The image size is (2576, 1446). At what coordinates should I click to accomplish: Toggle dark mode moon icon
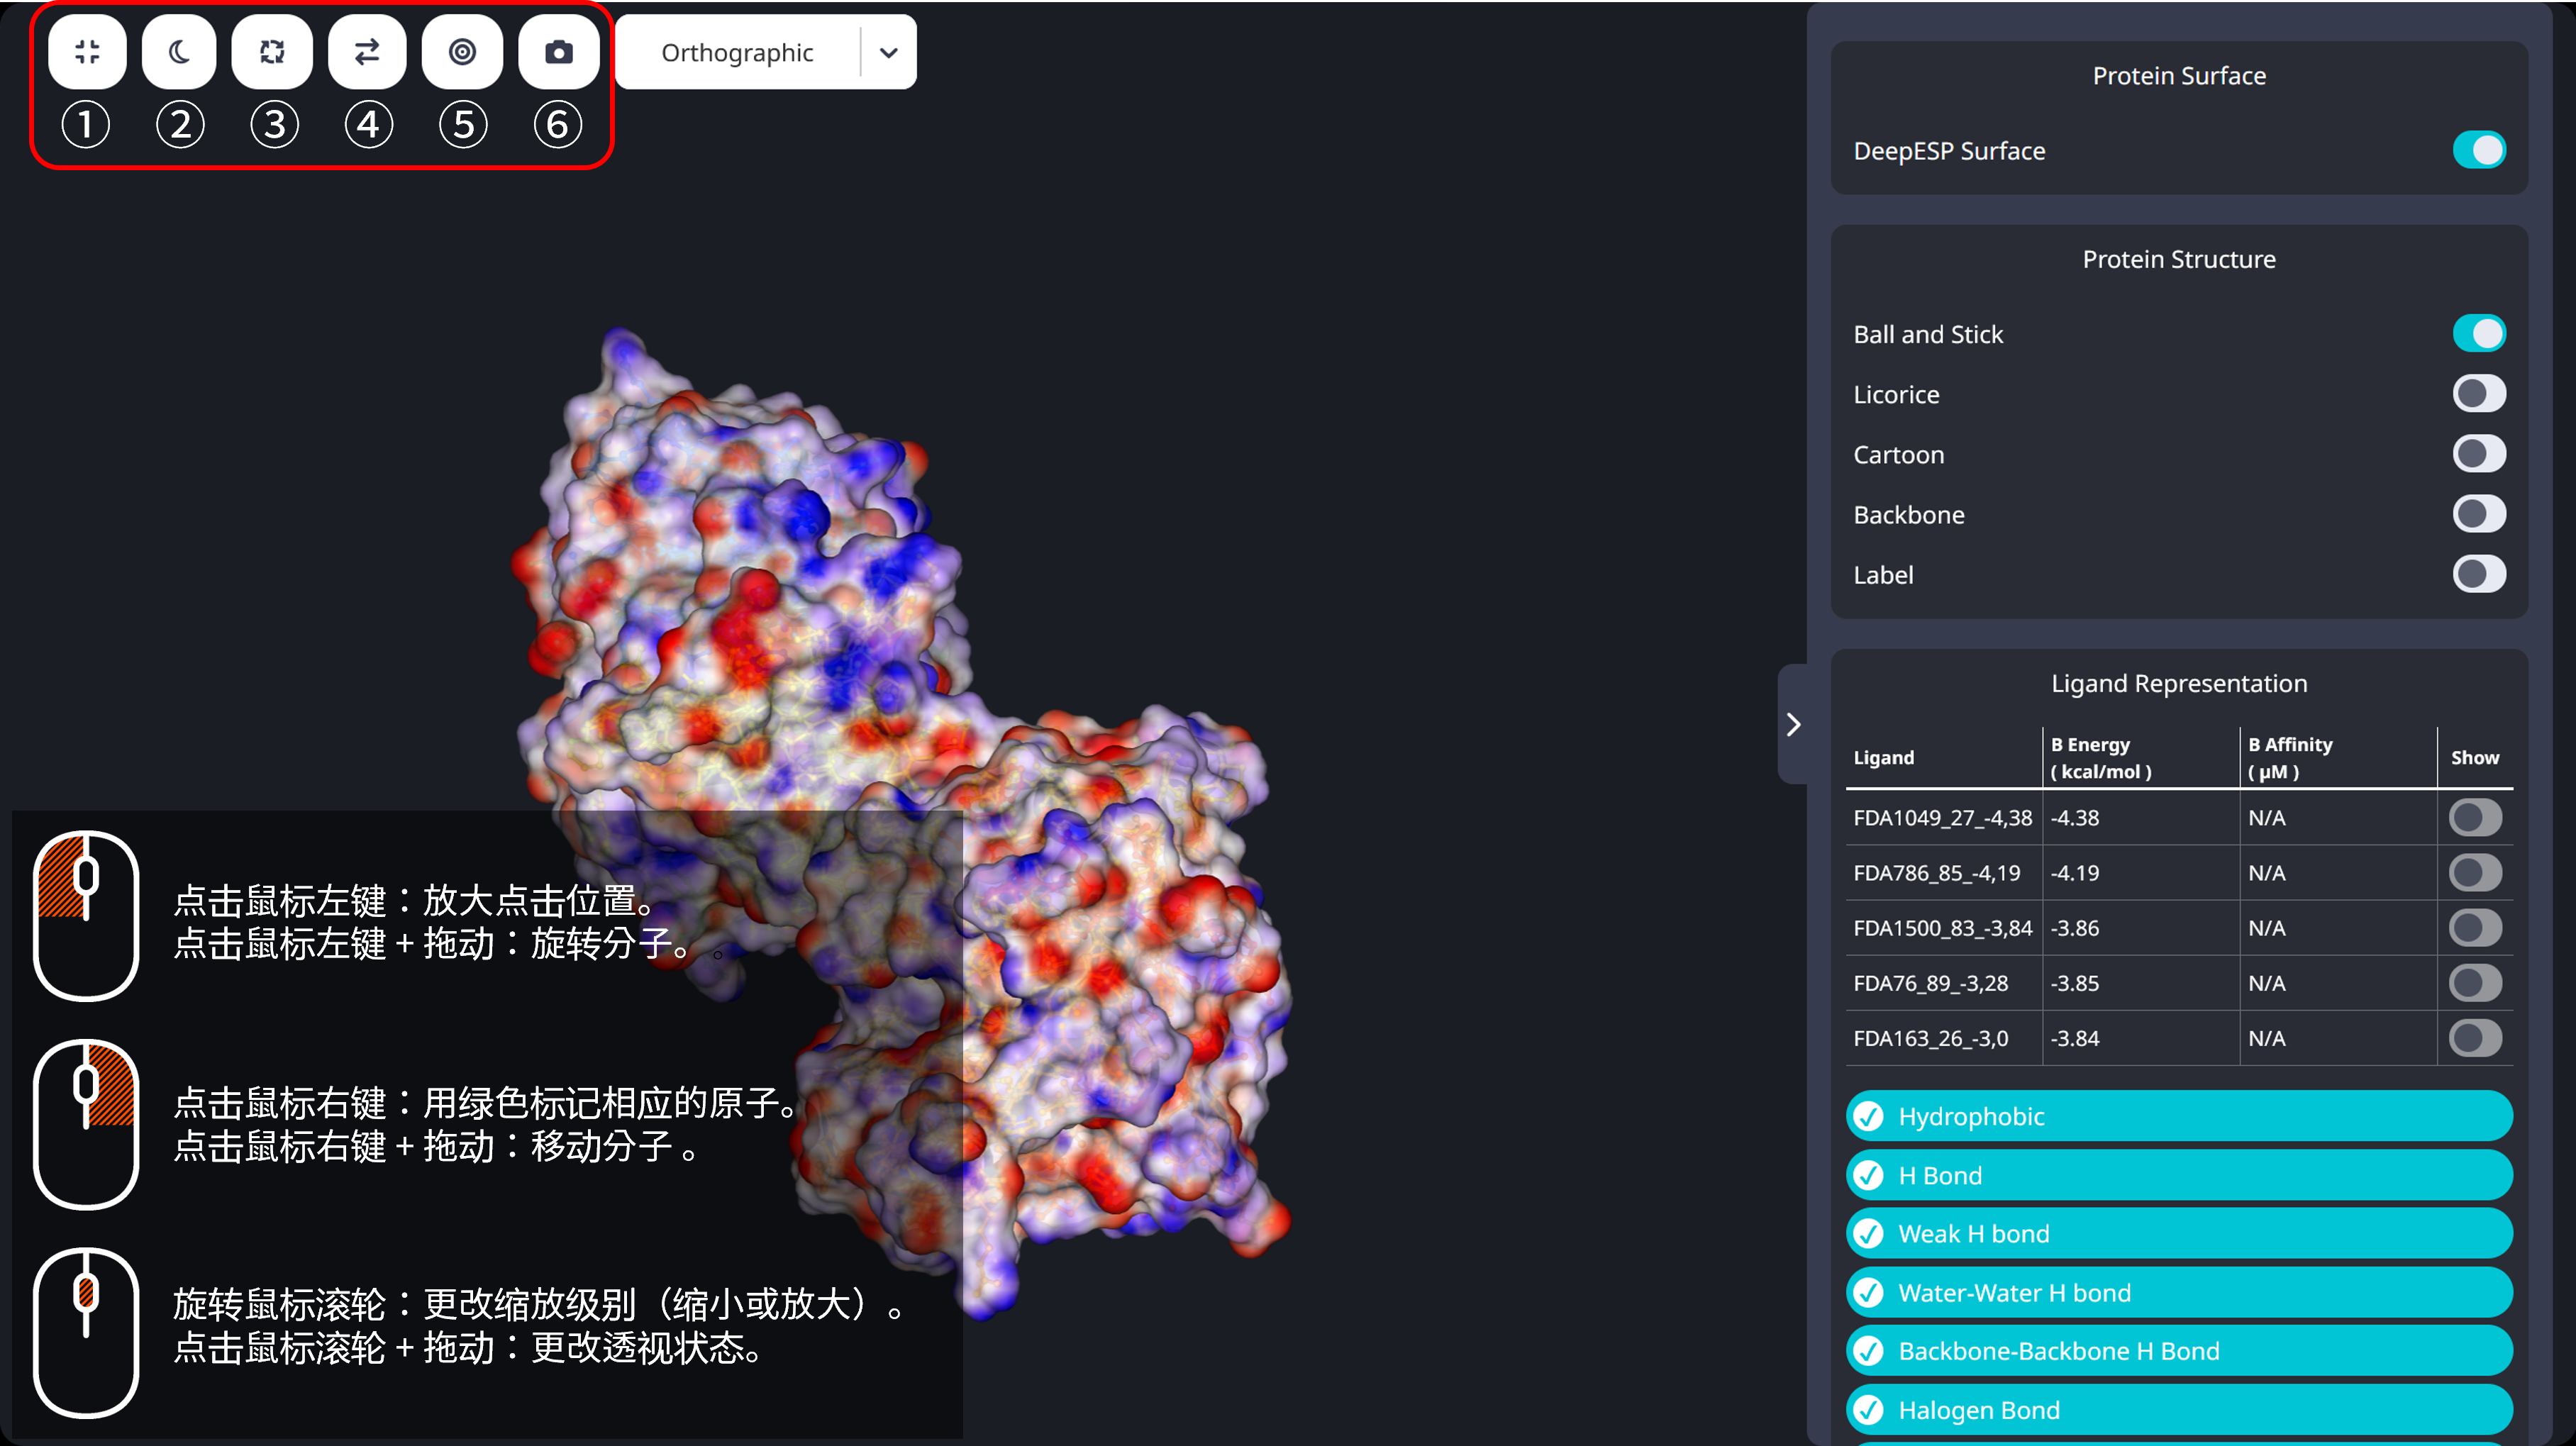[x=179, y=52]
